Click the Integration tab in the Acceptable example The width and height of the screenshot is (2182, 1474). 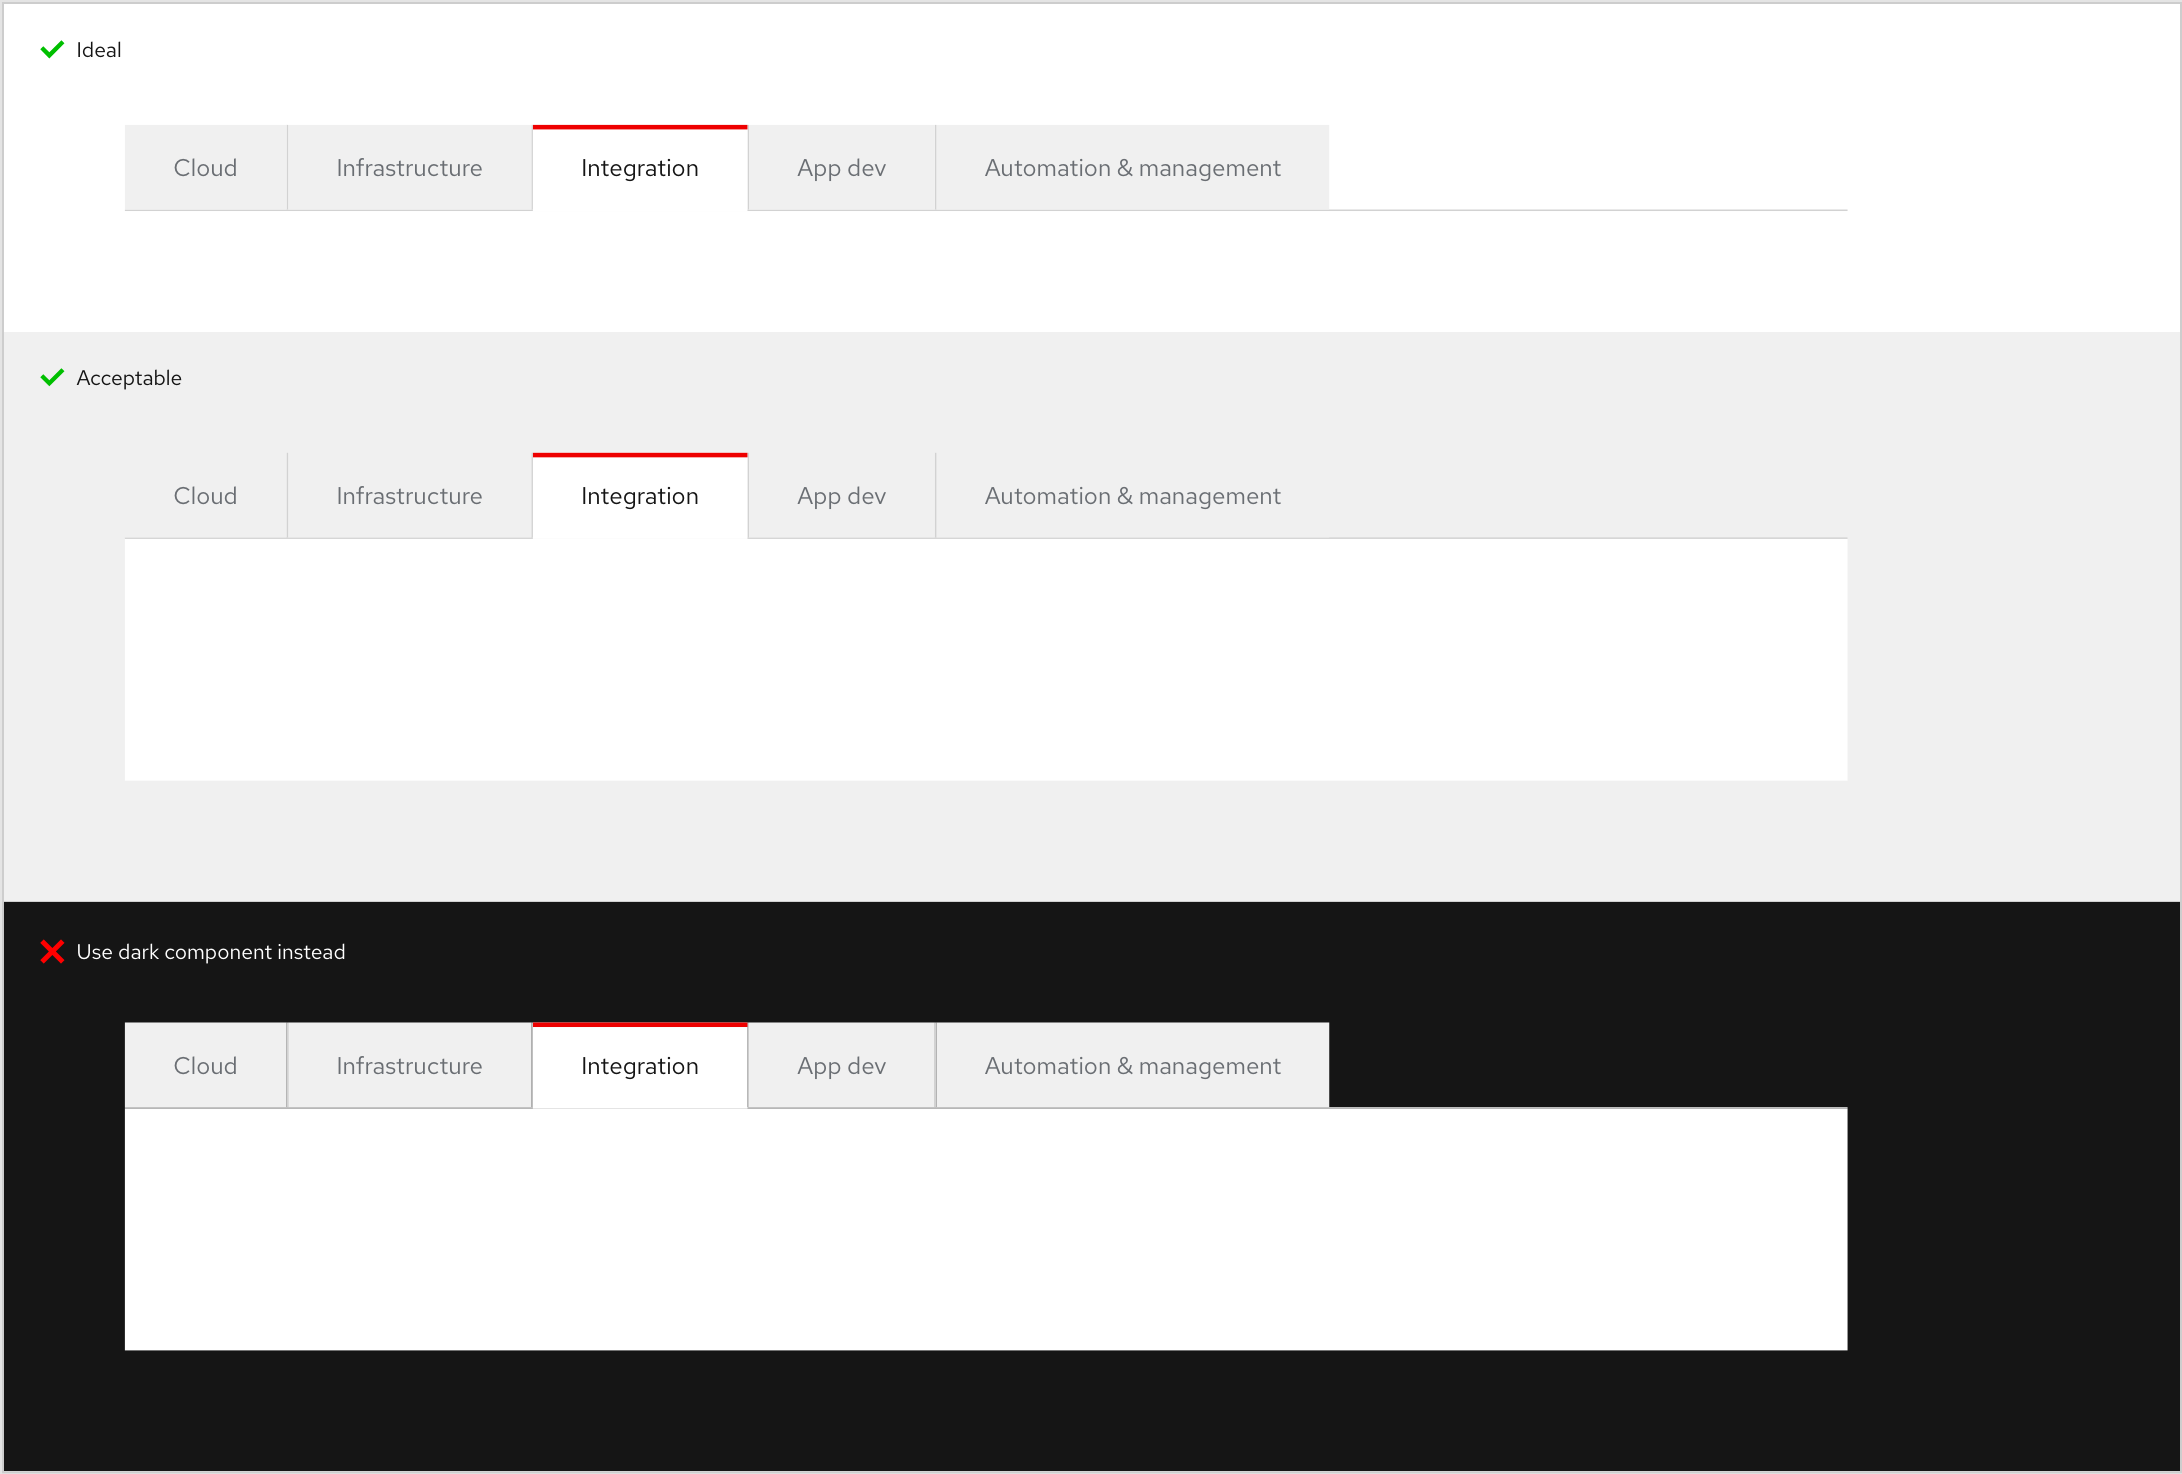[x=639, y=495]
